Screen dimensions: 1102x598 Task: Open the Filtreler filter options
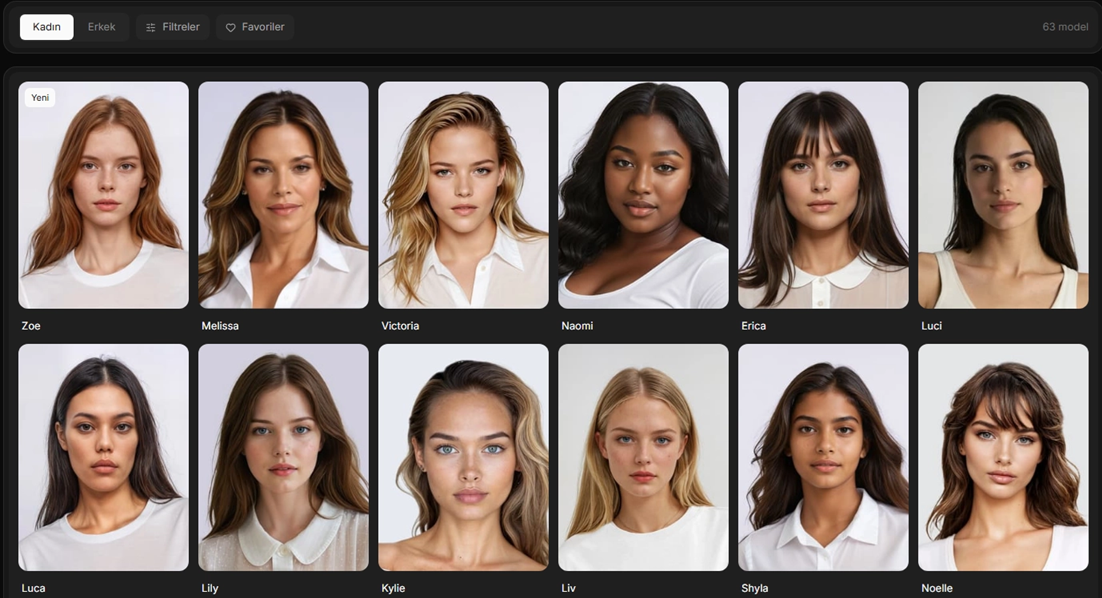coord(172,27)
